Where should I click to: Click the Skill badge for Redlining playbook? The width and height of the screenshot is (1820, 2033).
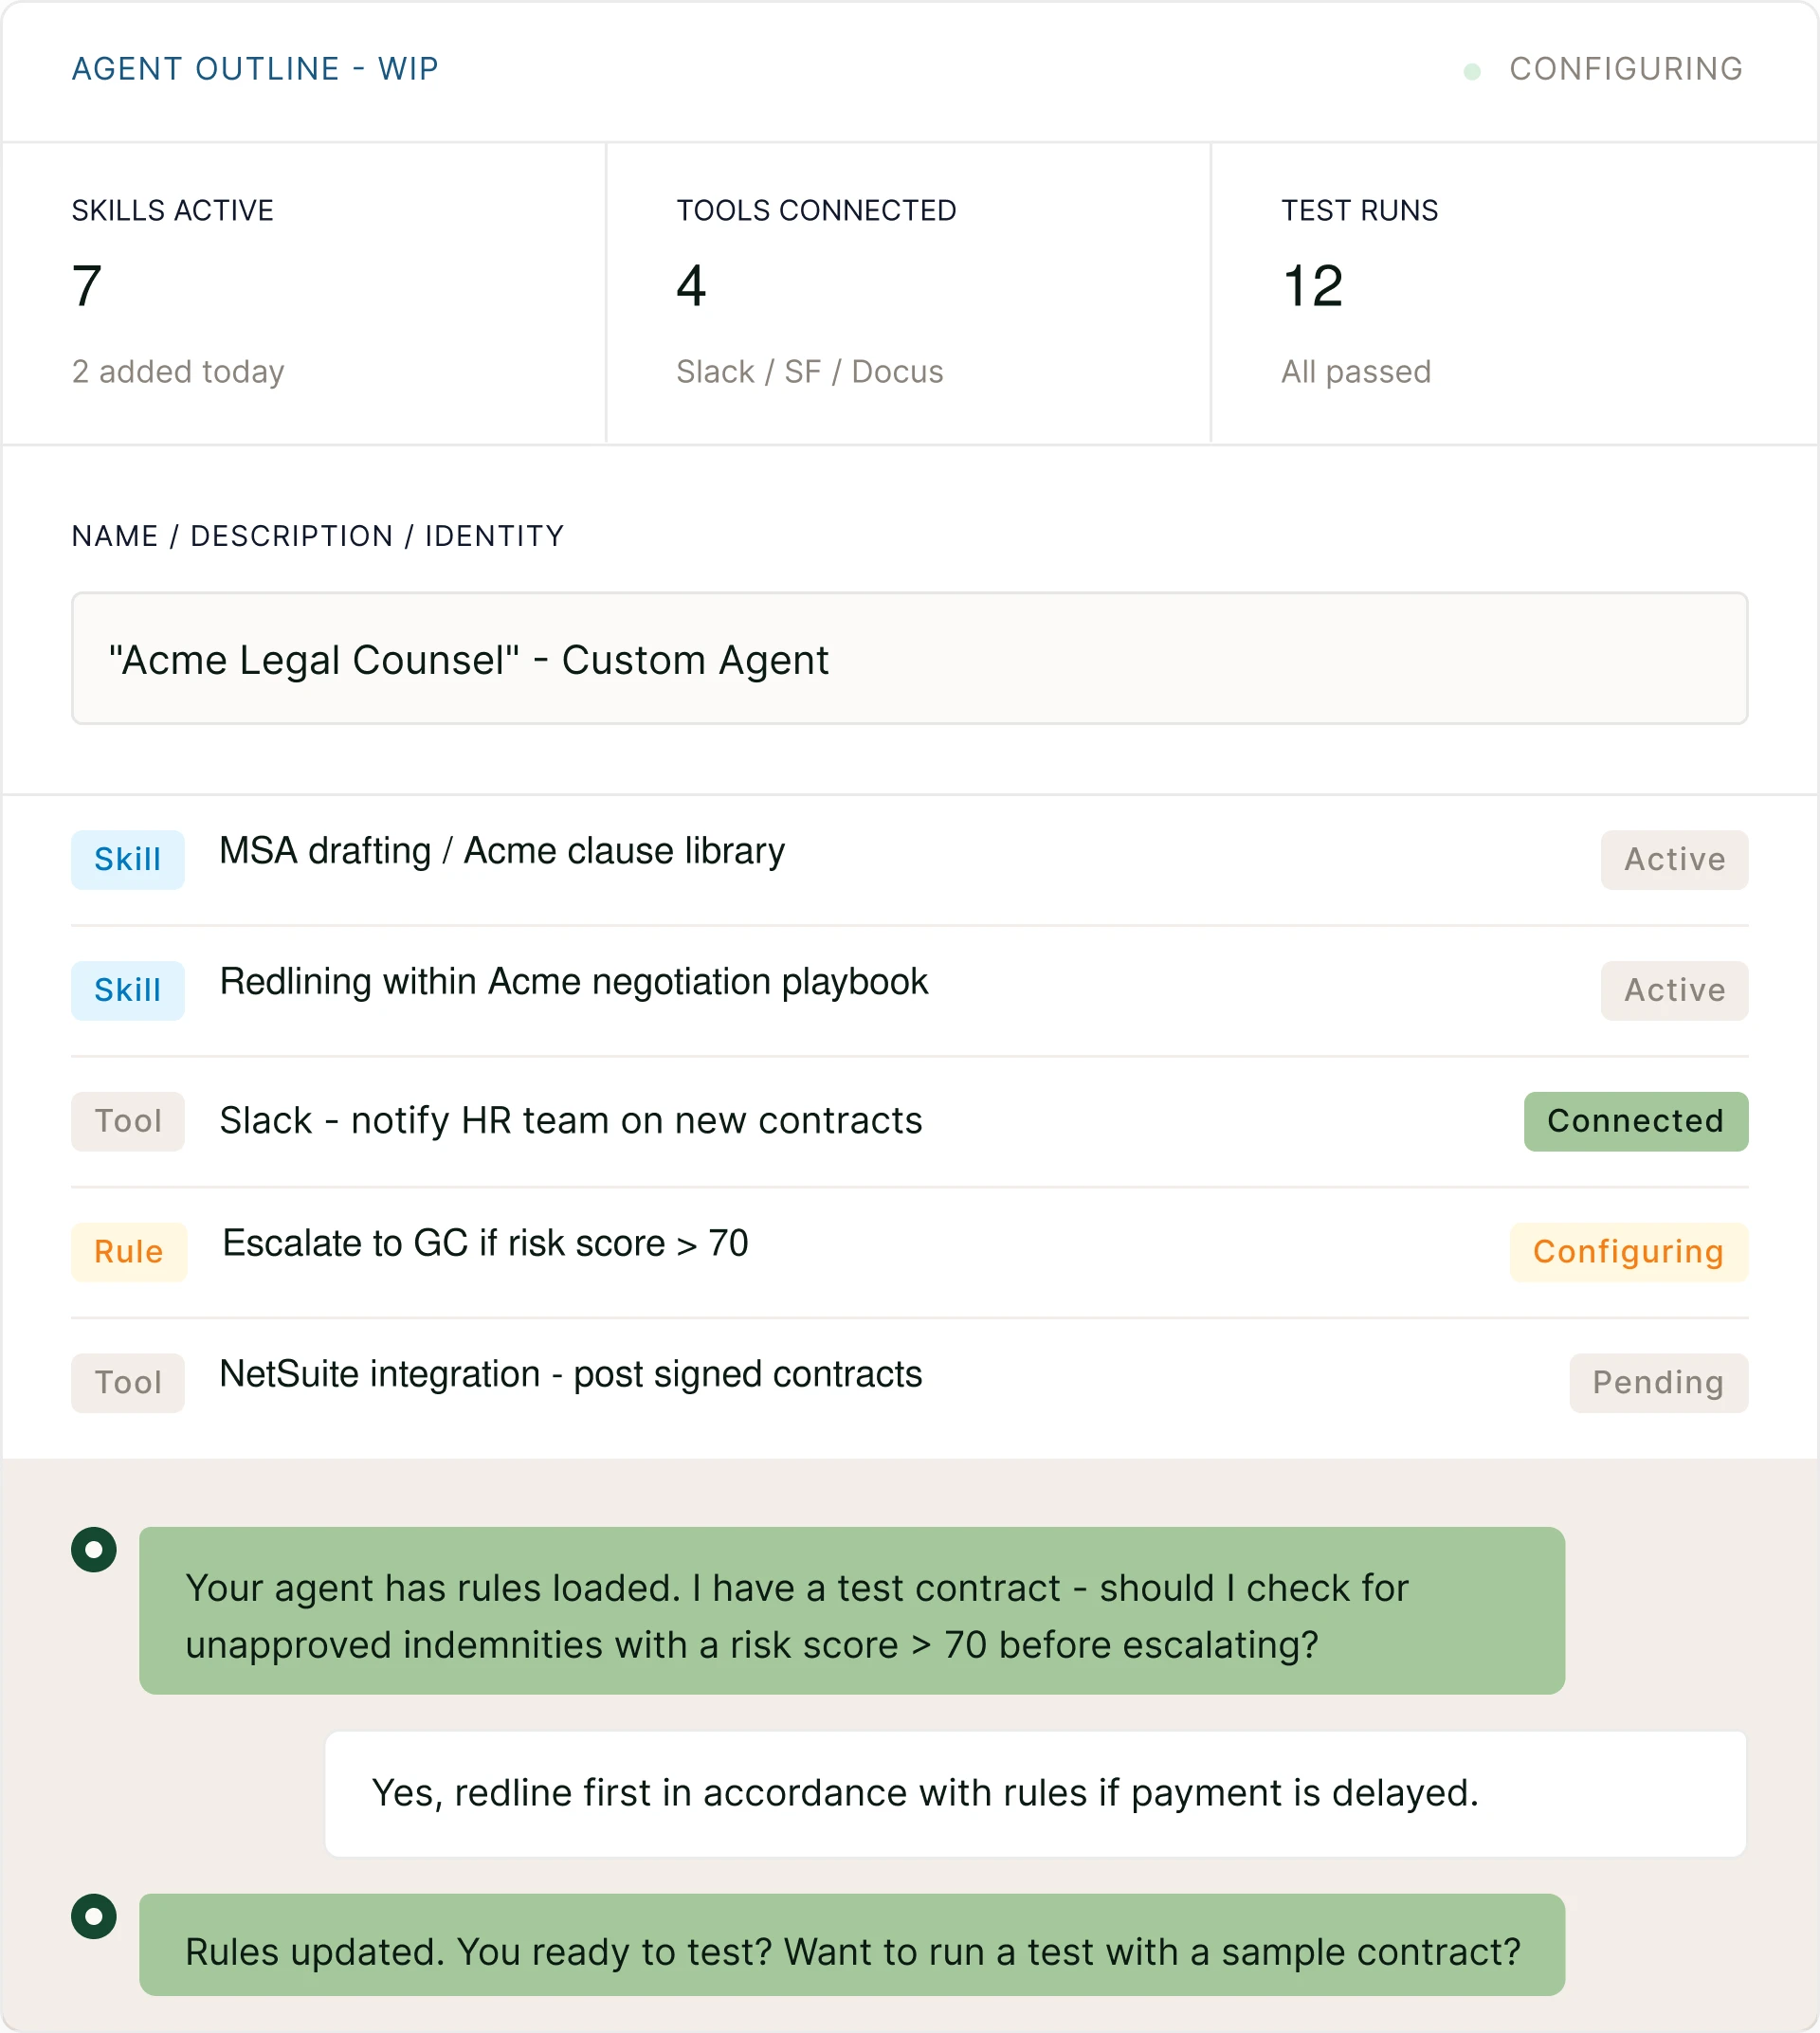coord(127,990)
